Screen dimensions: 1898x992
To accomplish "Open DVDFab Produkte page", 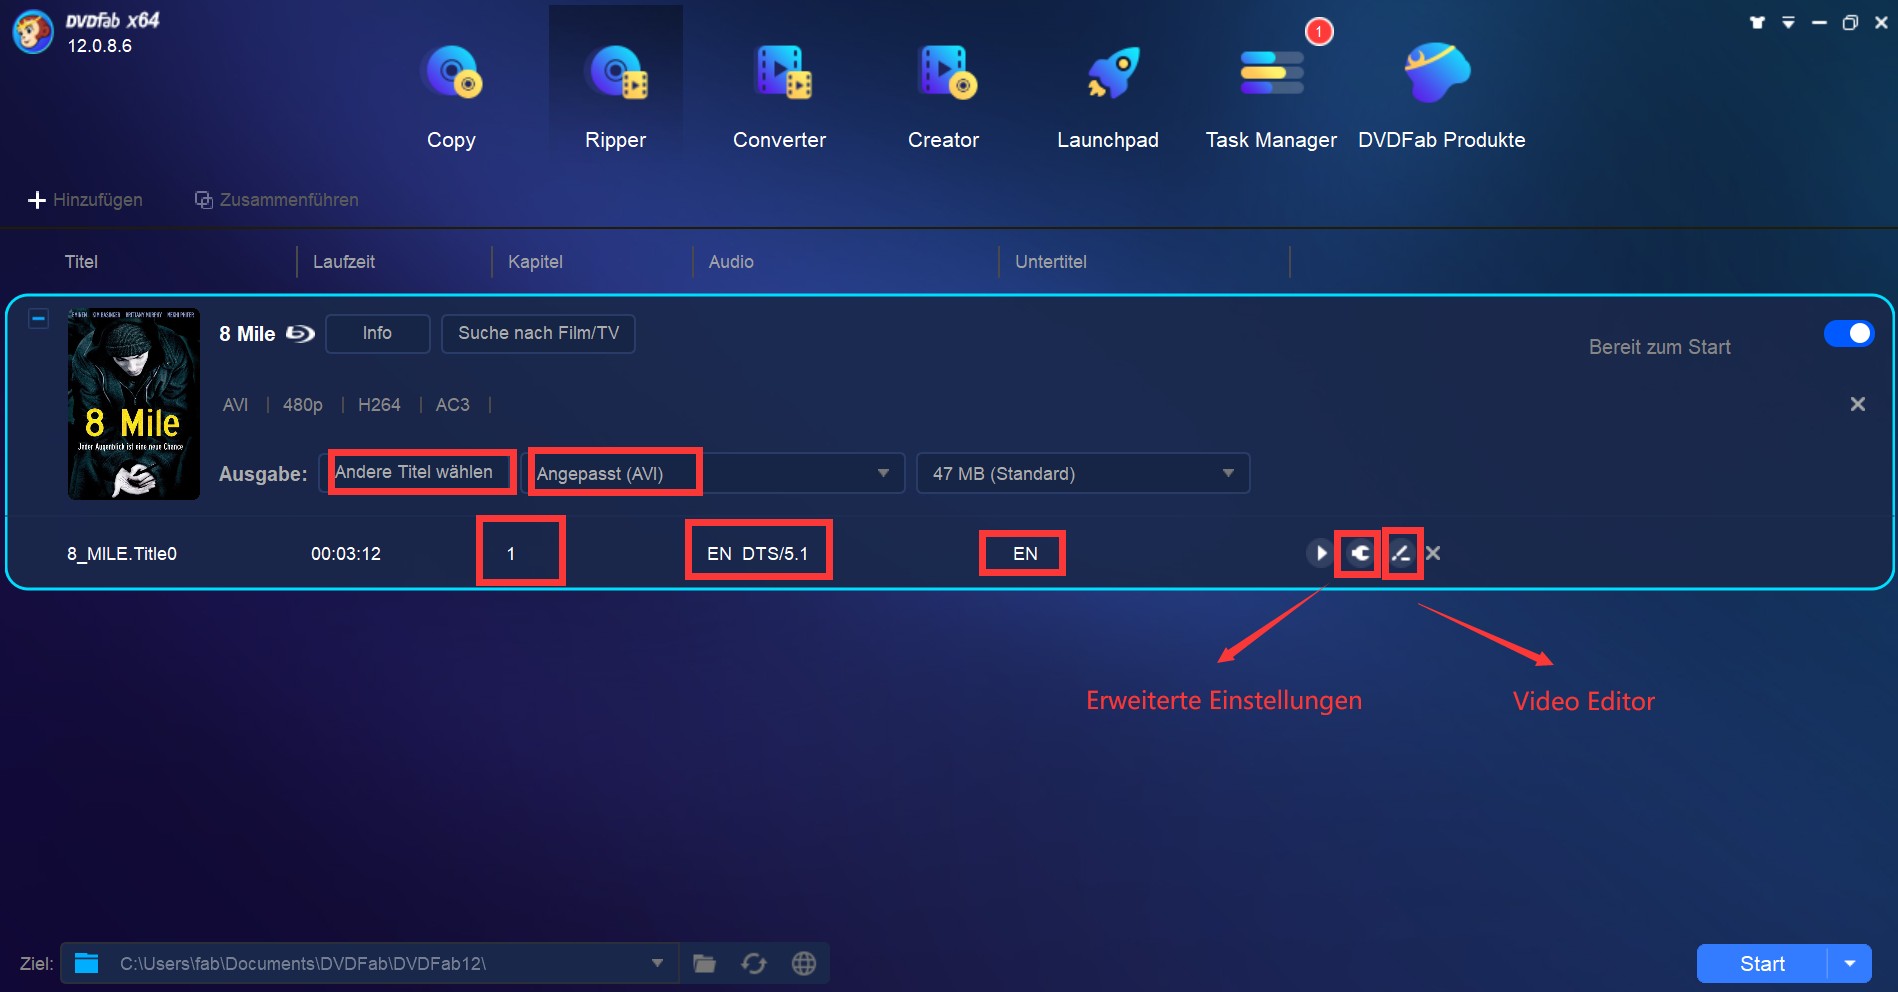I will 1441,97.
